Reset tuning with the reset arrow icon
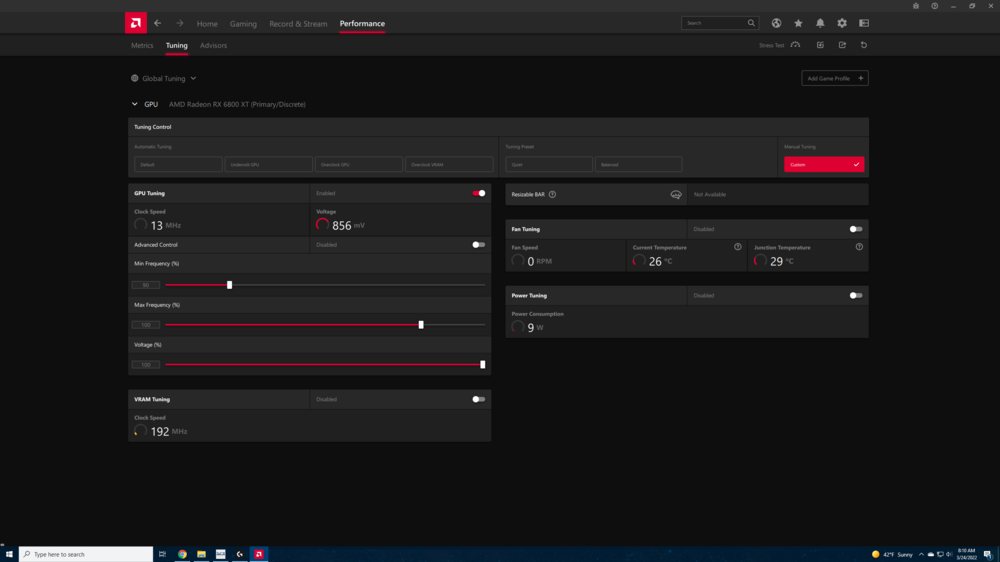Viewport: 1000px width, 562px height. 864,45
